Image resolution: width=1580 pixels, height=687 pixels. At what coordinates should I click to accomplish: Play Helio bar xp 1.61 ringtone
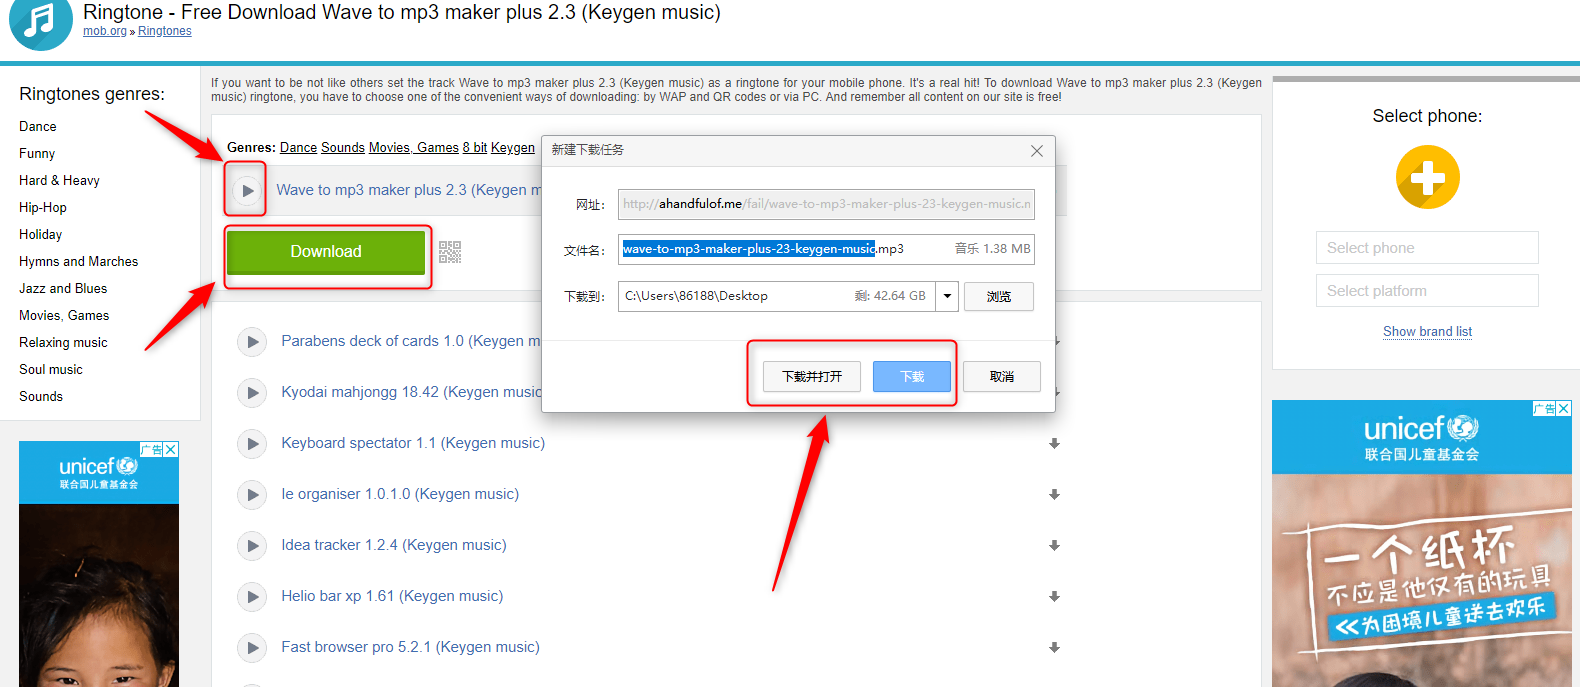click(252, 597)
